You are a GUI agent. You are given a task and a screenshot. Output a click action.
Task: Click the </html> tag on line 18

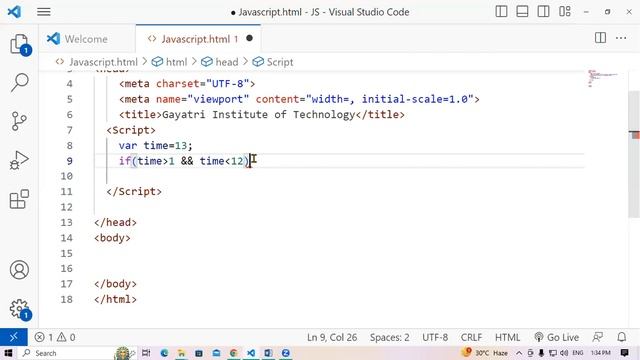tap(115, 299)
